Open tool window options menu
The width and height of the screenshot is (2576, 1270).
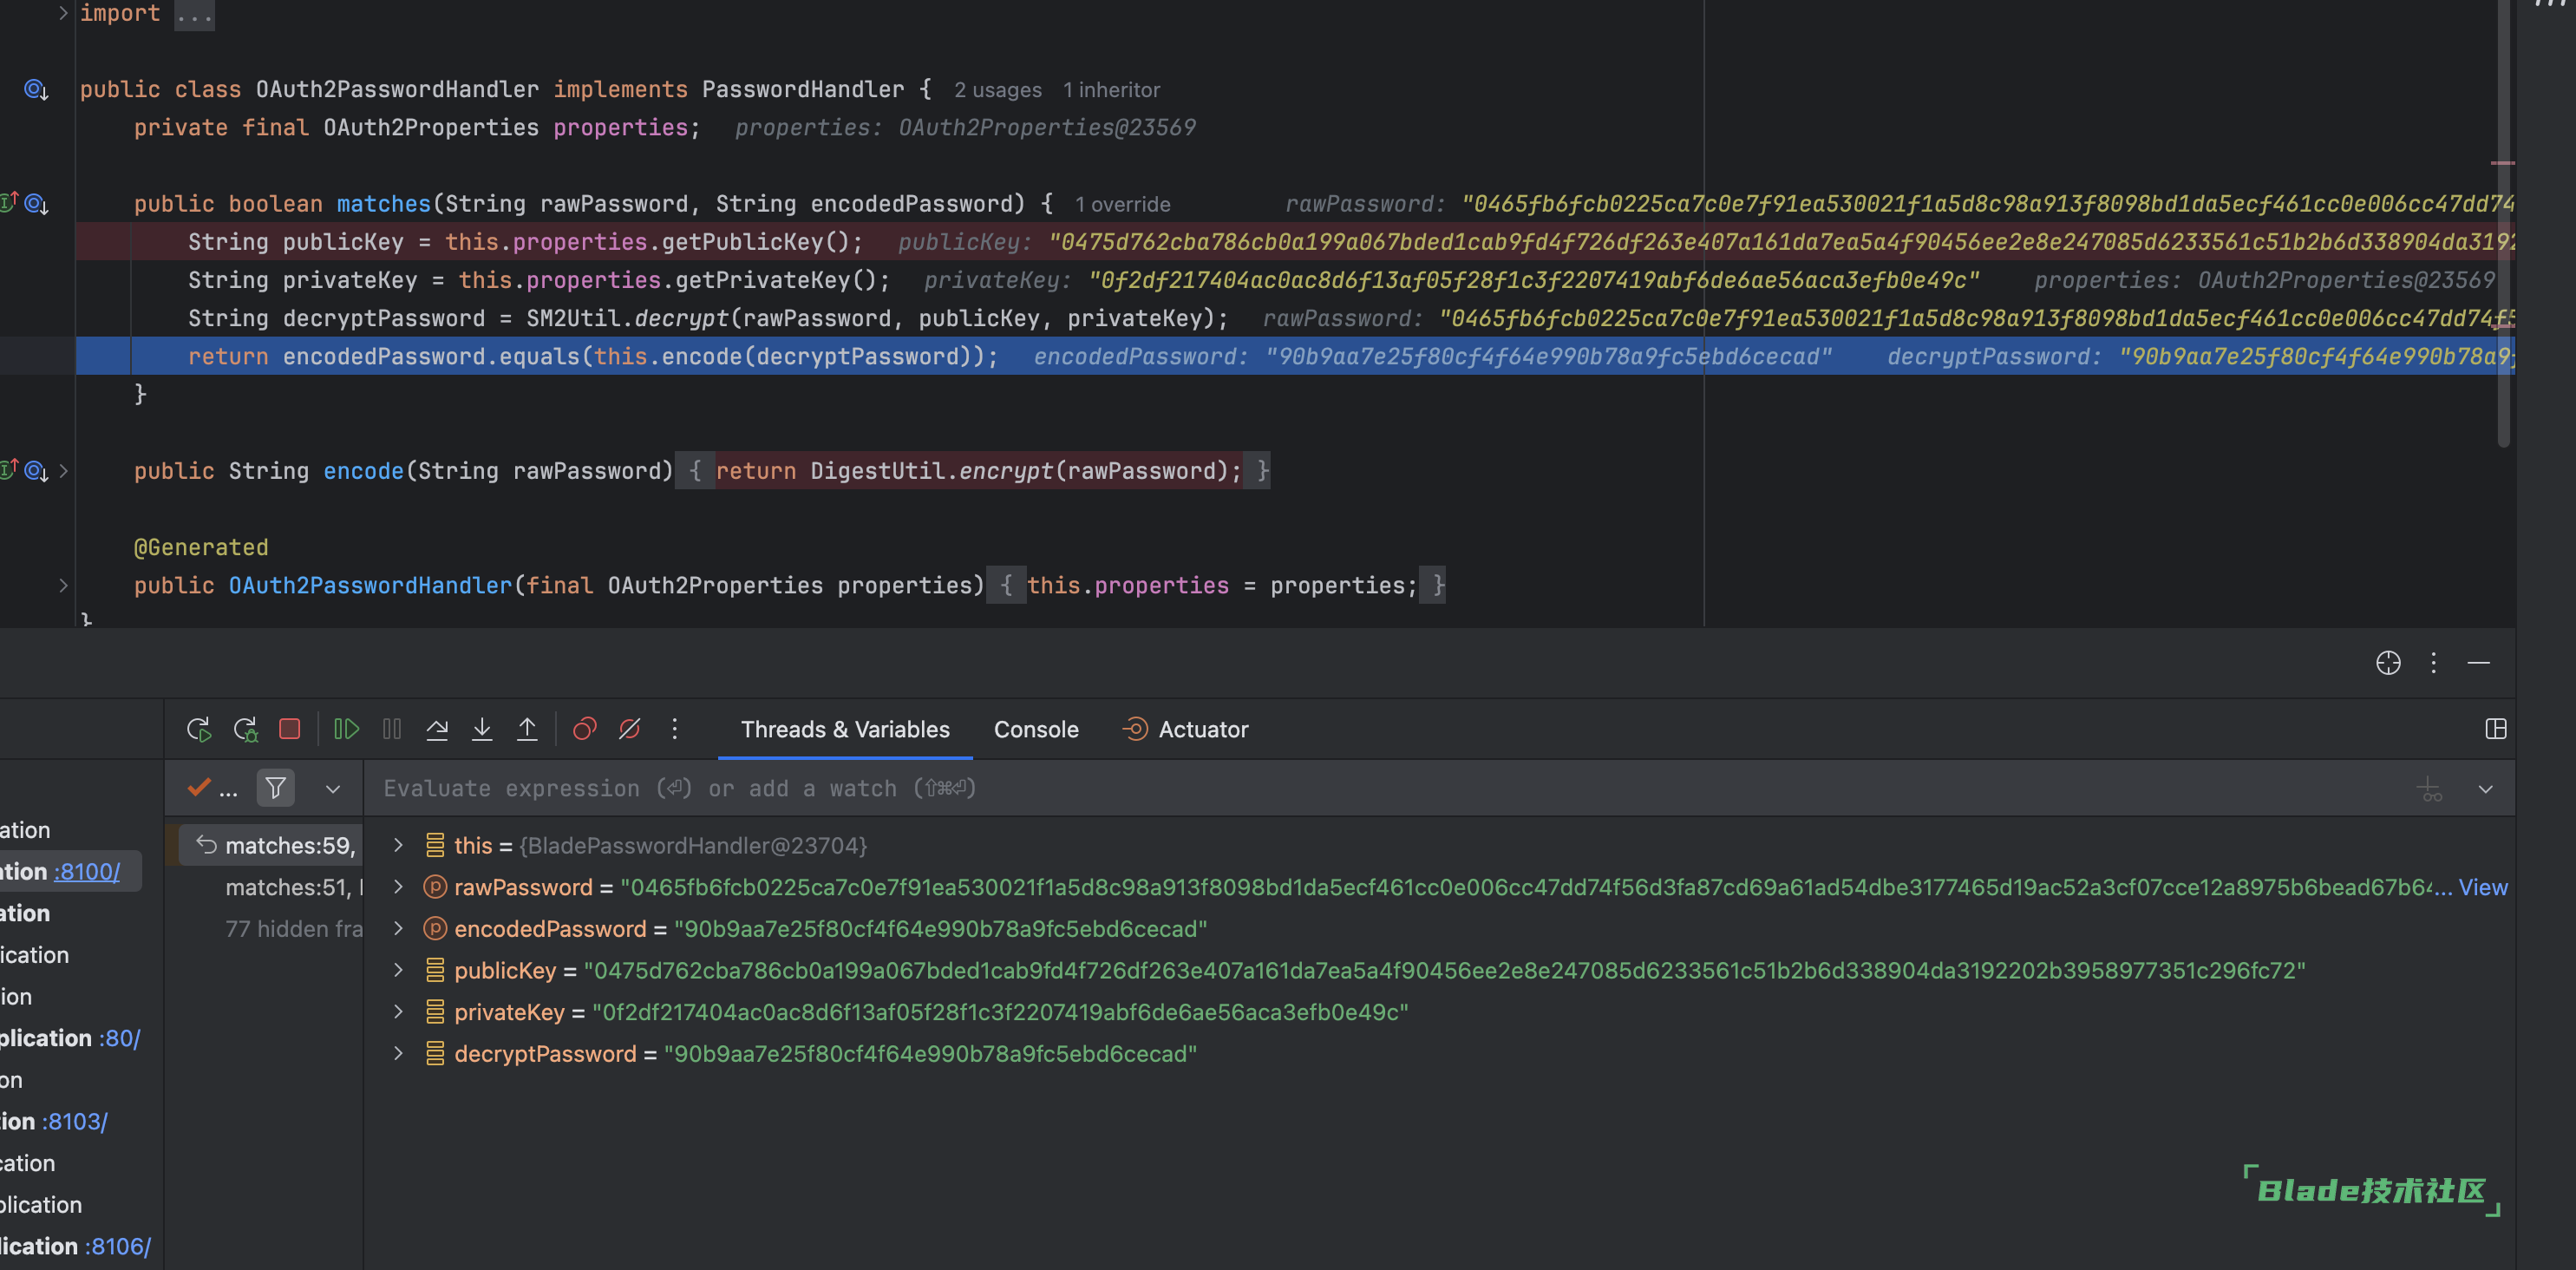[x=2434, y=663]
